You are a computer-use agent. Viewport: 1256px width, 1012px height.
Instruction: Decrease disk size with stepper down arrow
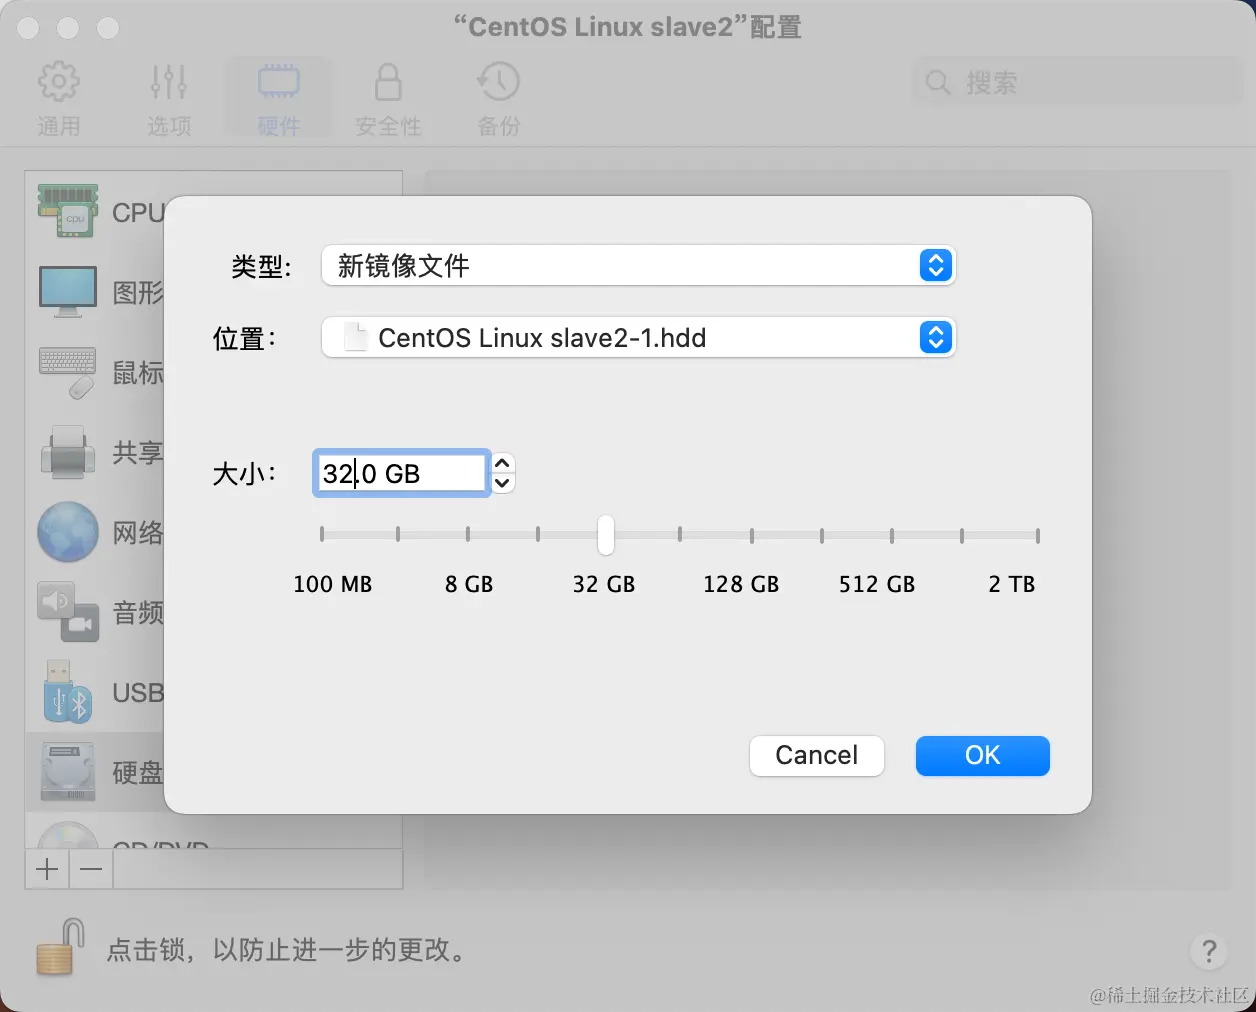tap(503, 484)
